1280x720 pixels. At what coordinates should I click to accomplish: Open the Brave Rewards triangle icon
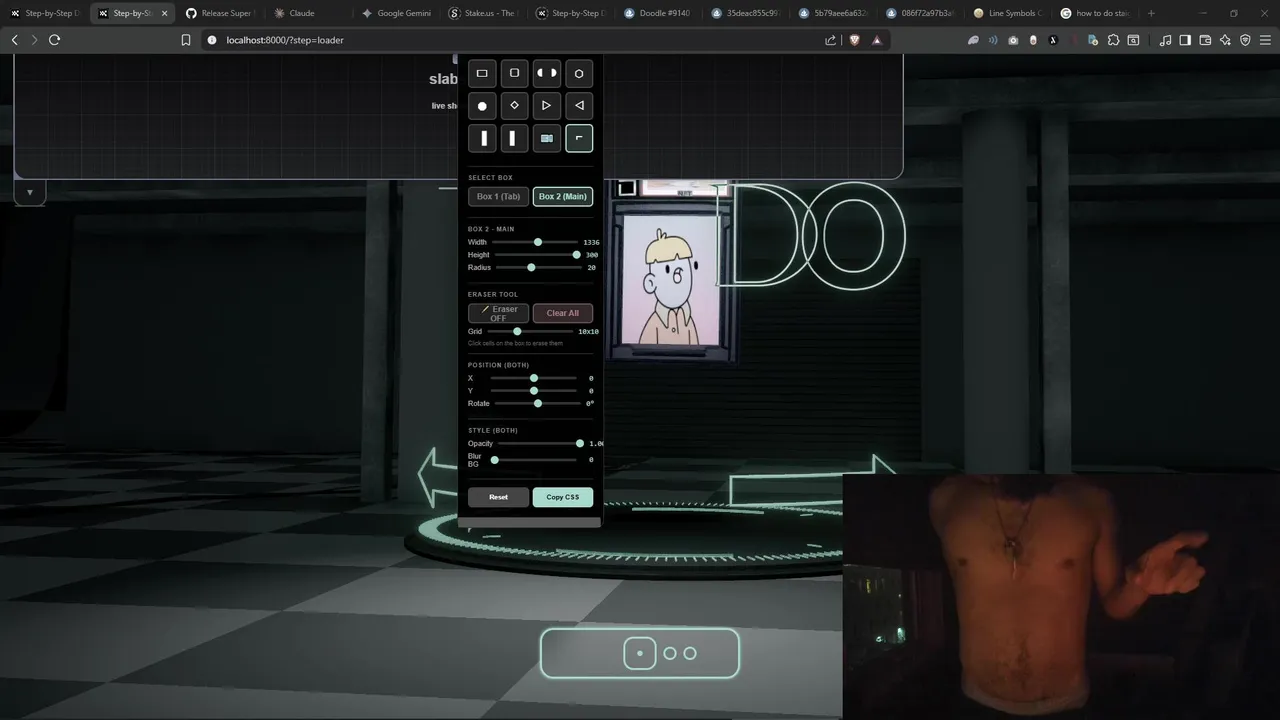(x=877, y=40)
